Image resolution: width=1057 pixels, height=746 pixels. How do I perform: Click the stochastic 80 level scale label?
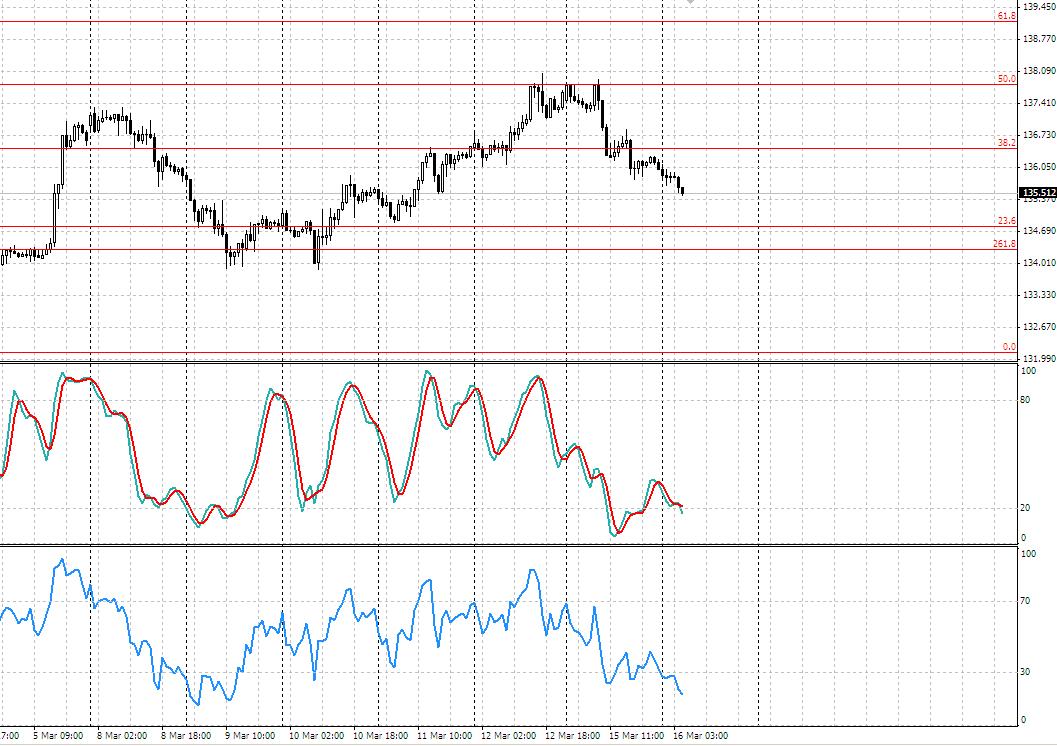coord(1024,400)
